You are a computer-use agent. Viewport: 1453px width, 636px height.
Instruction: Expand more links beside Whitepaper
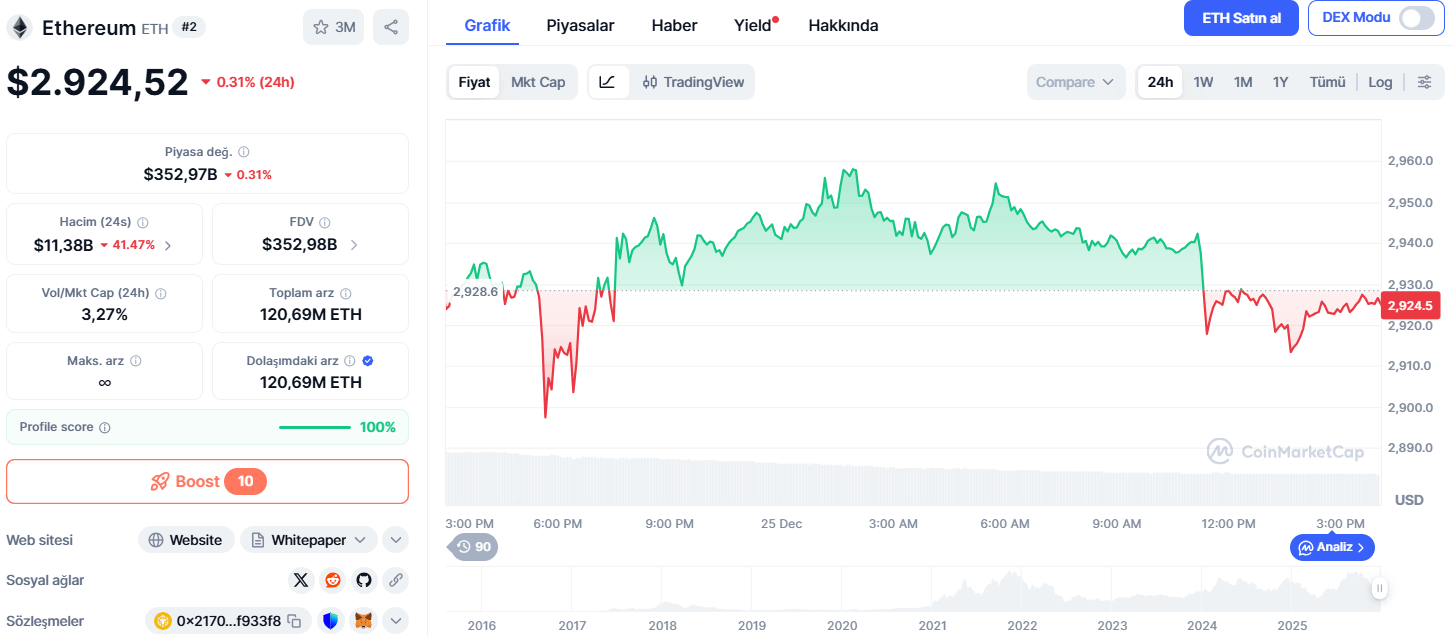tap(396, 540)
